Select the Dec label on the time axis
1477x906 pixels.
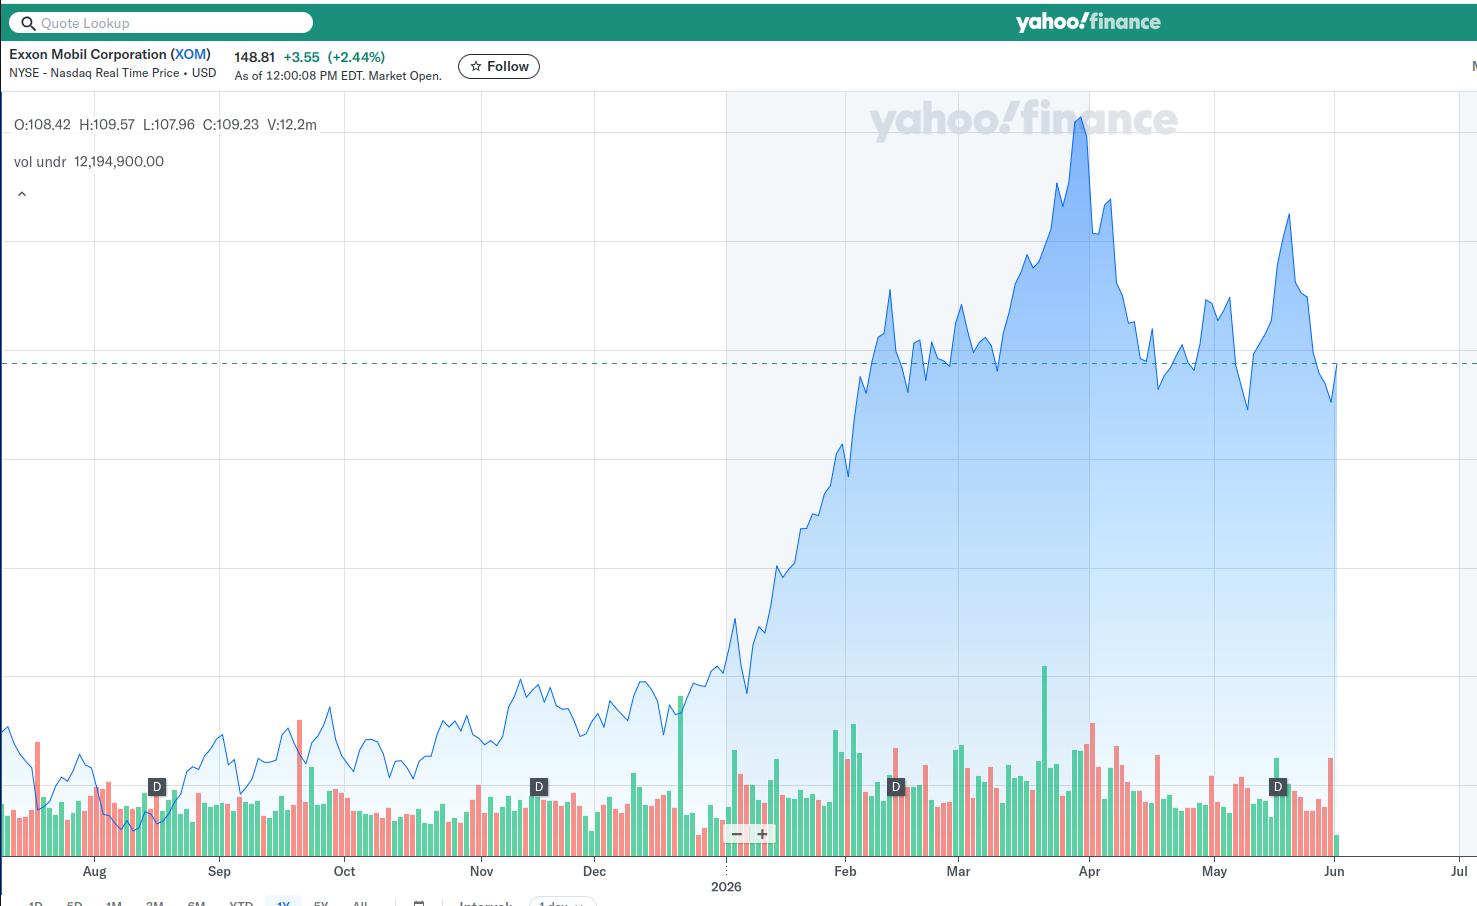coord(594,871)
